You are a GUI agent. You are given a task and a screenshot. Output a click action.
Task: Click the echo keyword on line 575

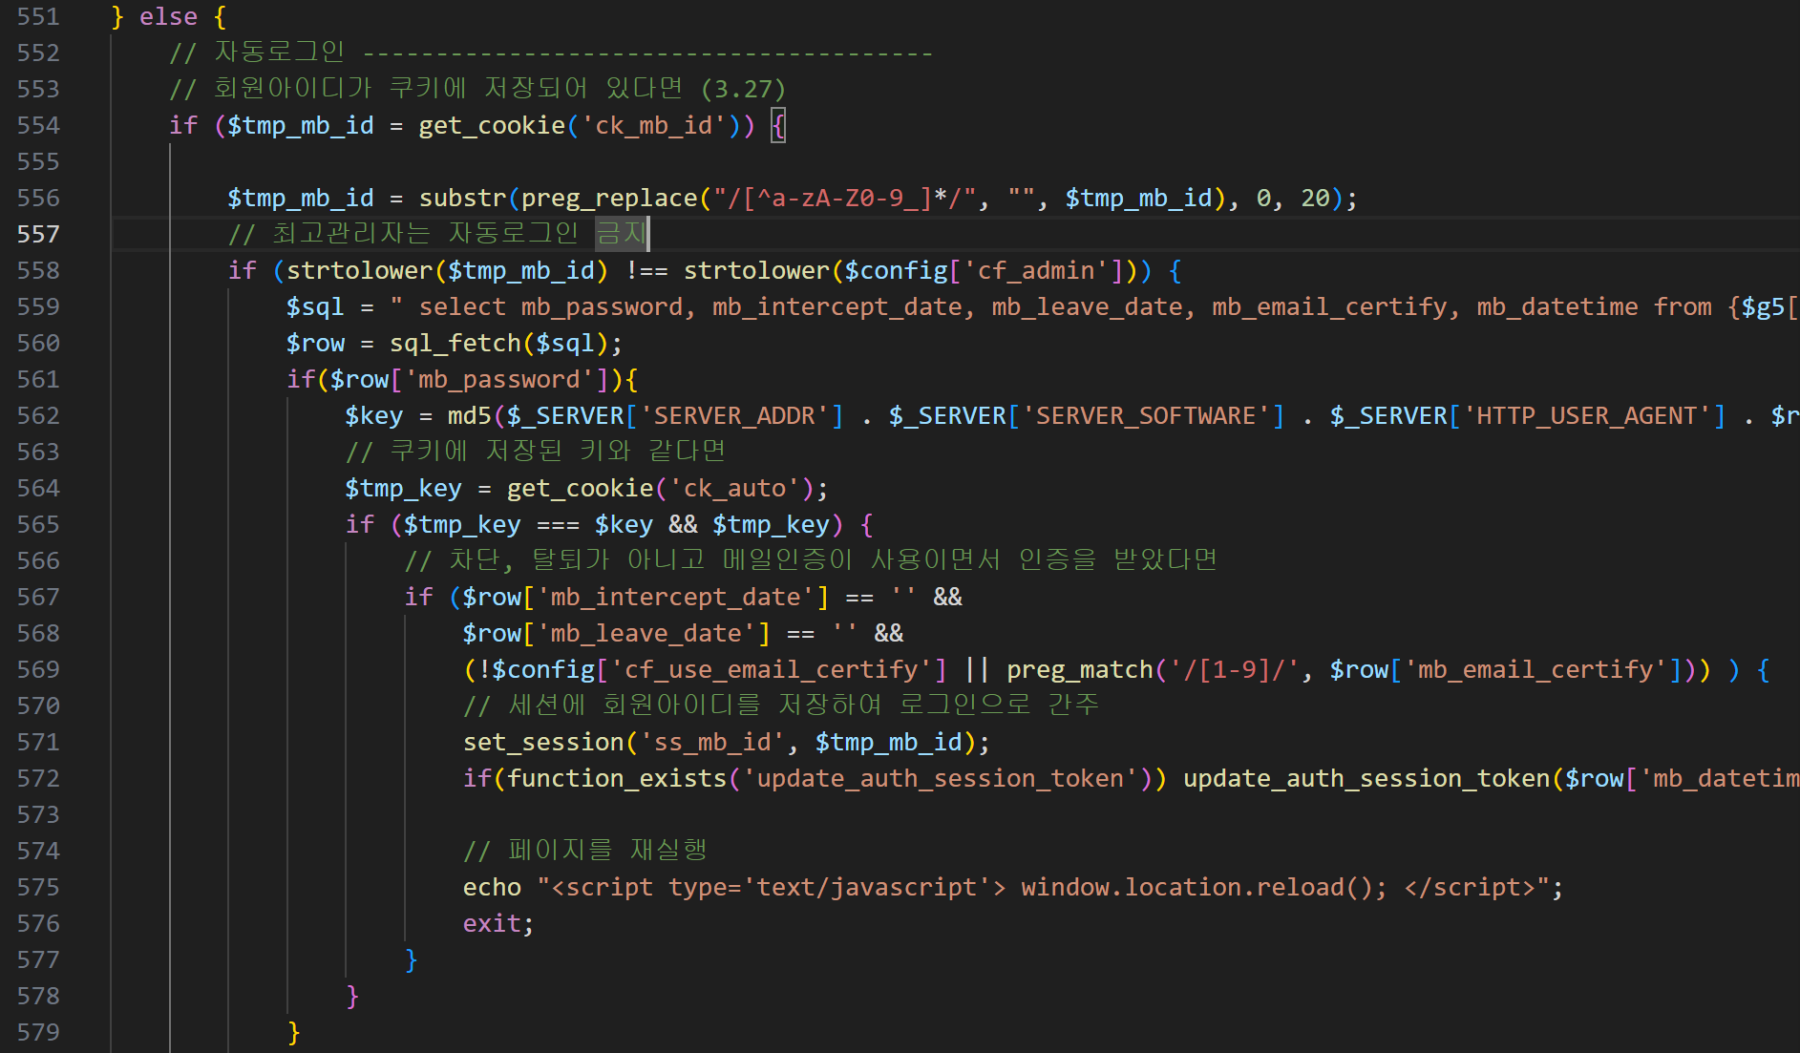[492, 888]
